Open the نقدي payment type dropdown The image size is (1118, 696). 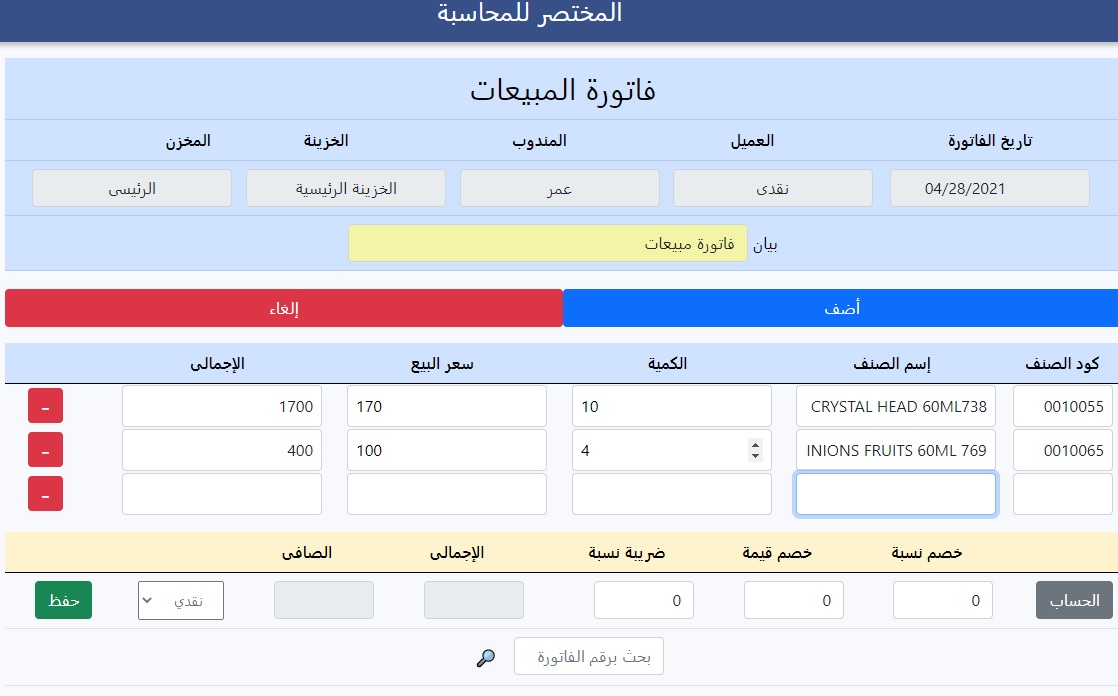click(x=180, y=600)
